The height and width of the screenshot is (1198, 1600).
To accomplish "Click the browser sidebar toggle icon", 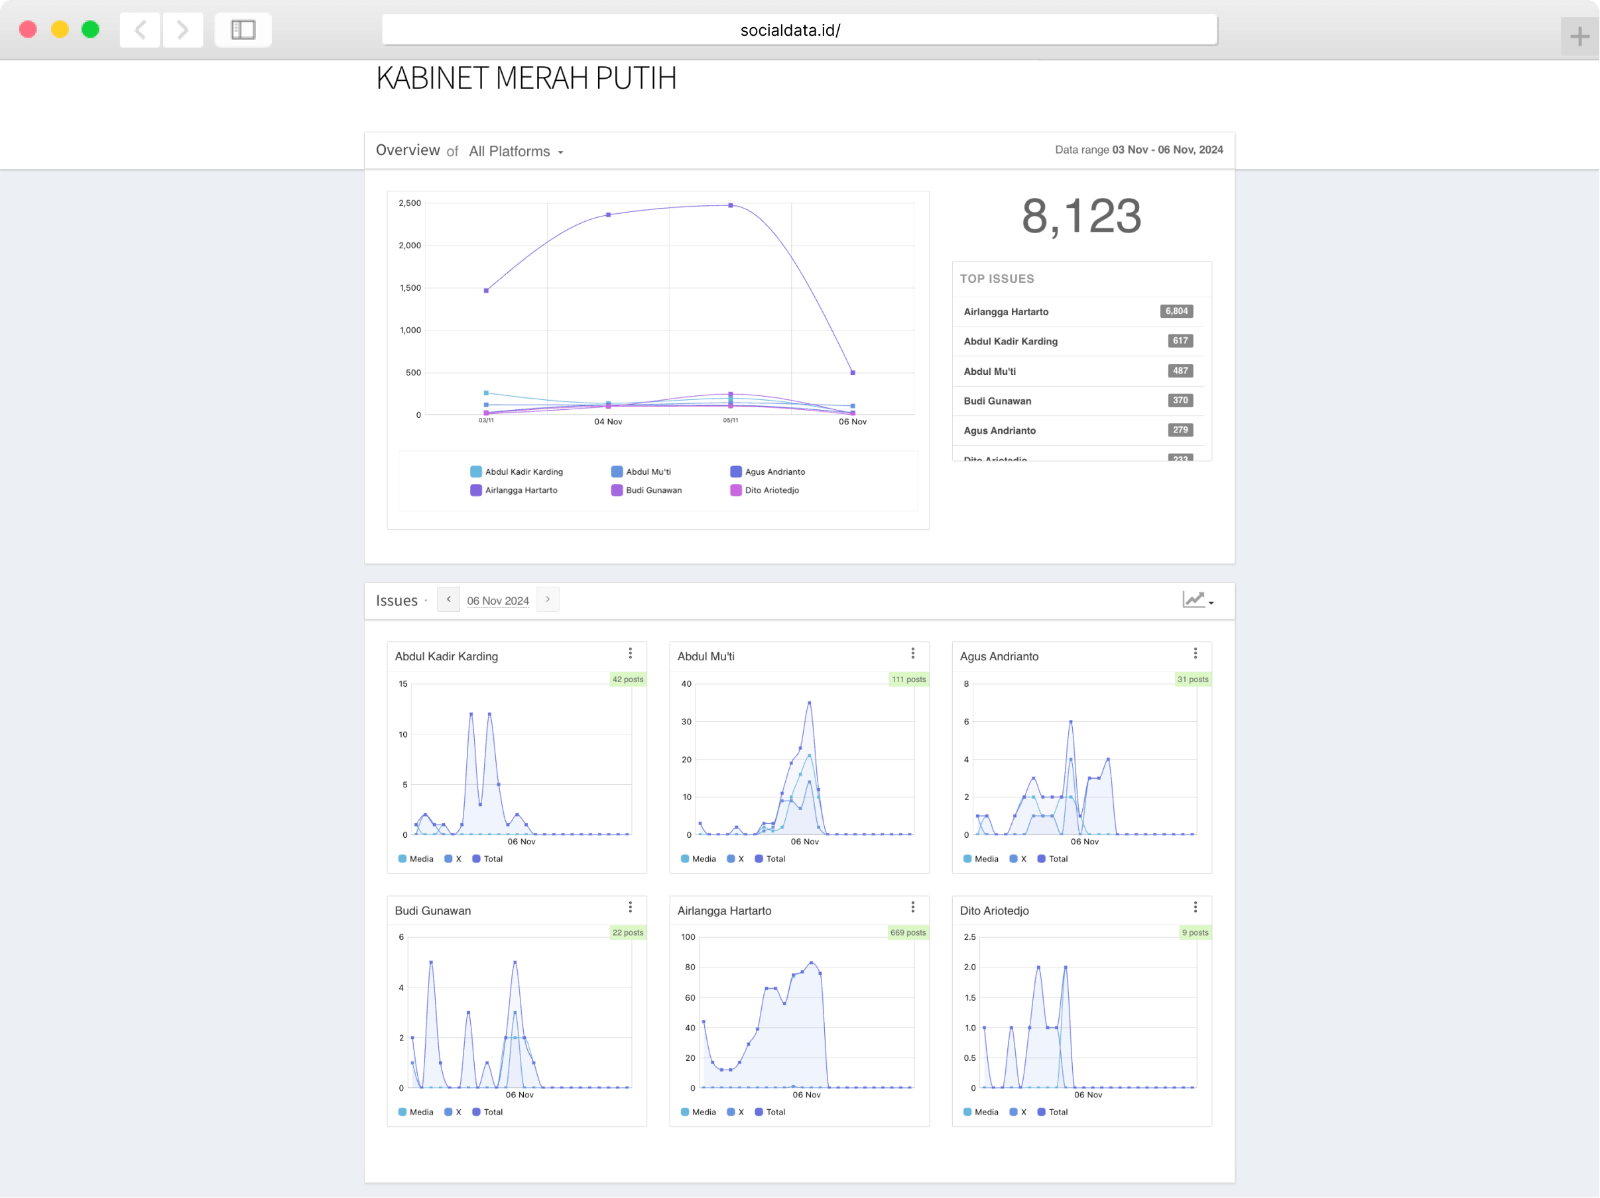I will (x=243, y=30).
